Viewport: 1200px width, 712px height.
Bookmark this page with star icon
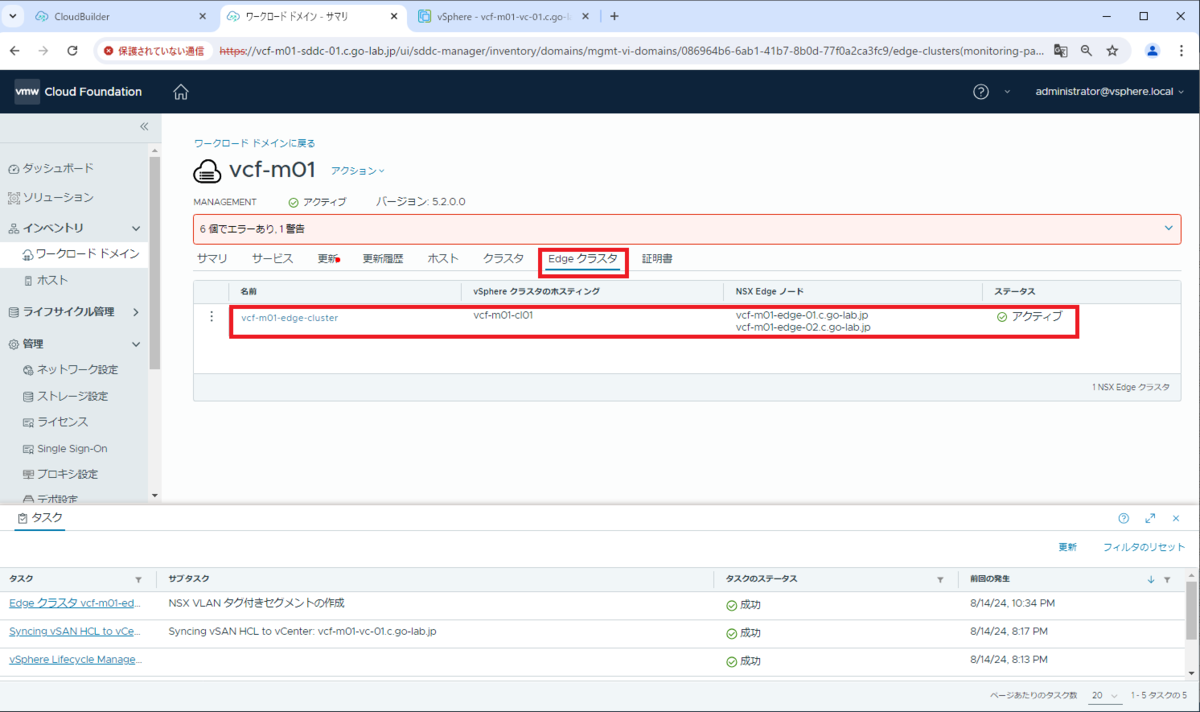1112,51
